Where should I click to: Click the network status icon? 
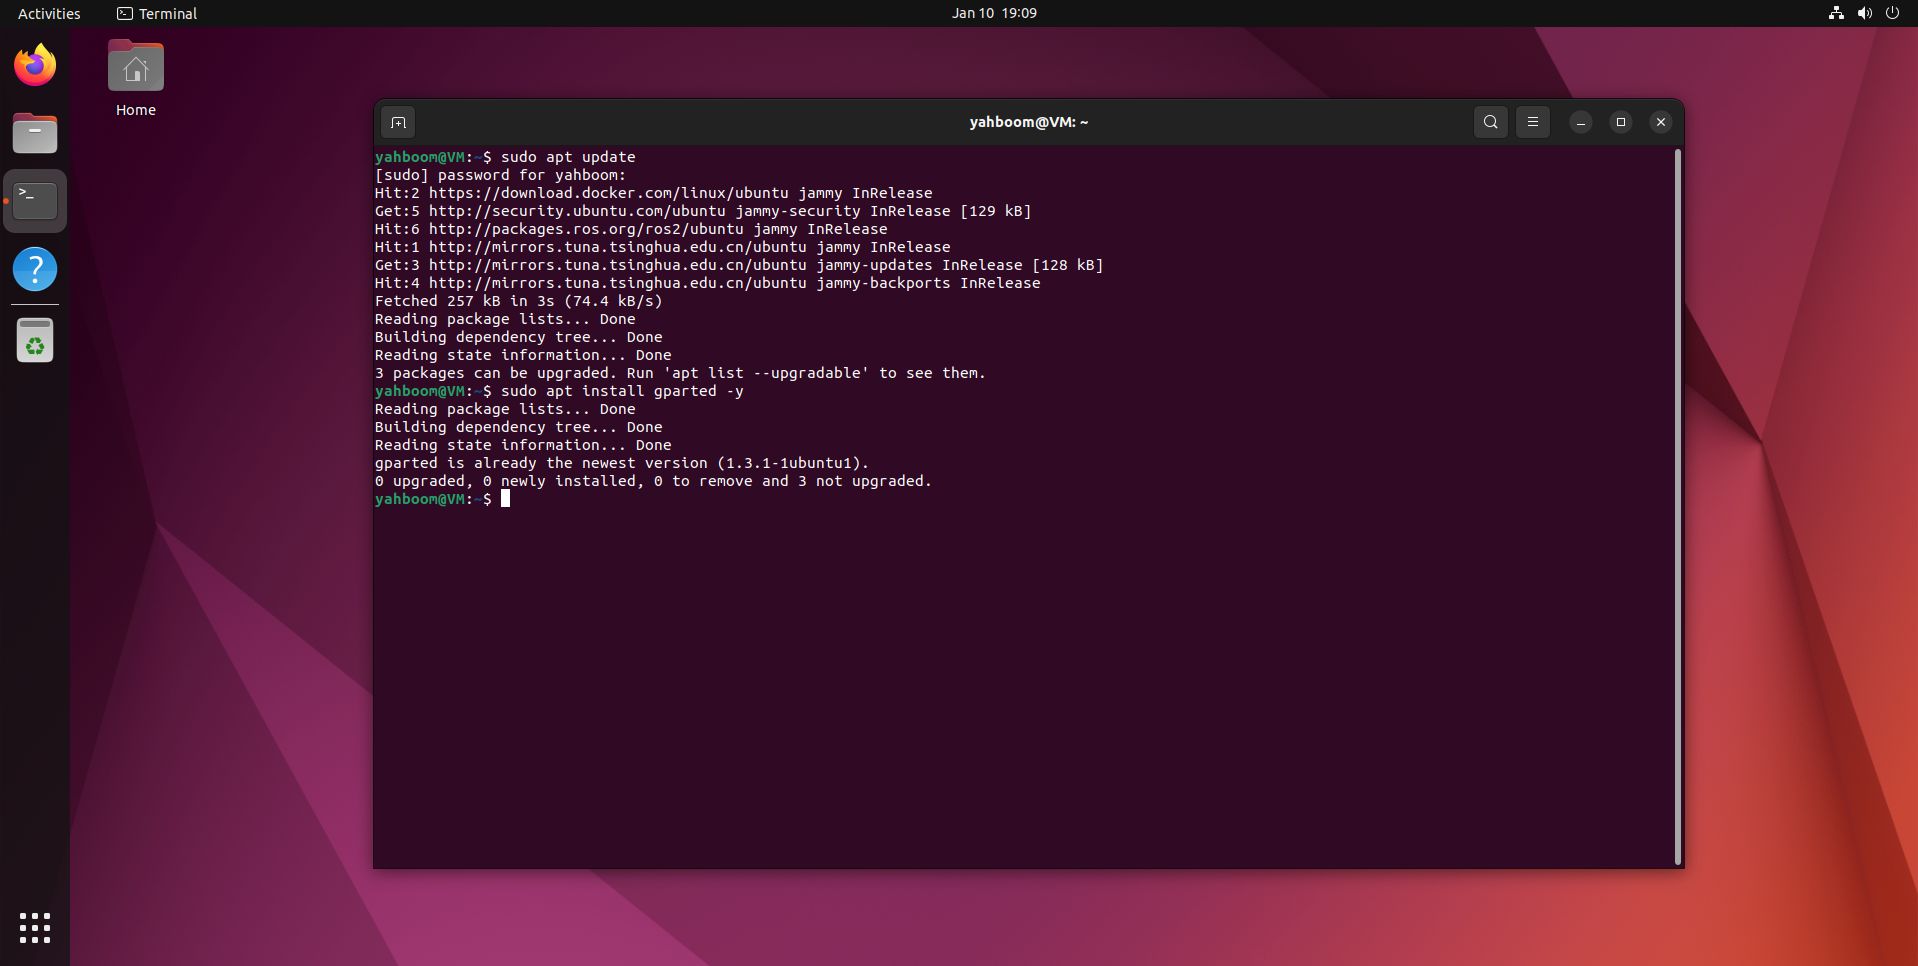[x=1836, y=13]
